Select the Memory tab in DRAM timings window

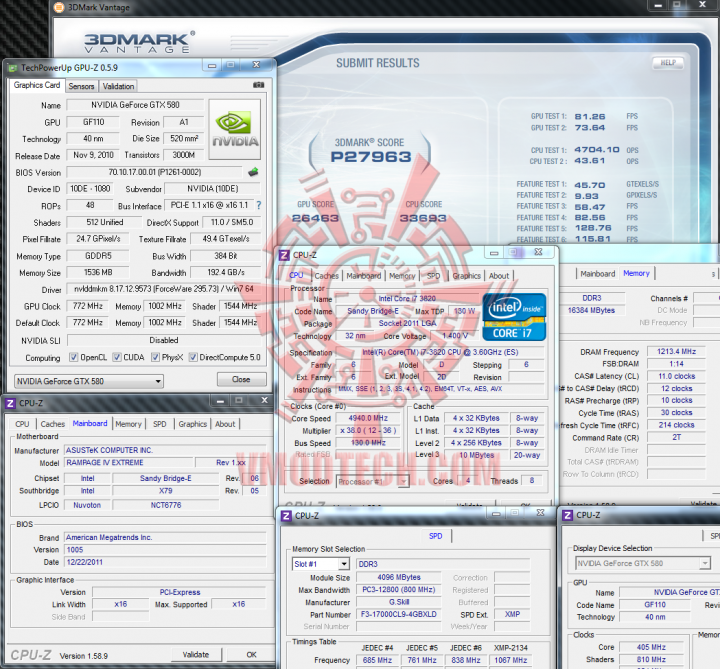coord(636,273)
